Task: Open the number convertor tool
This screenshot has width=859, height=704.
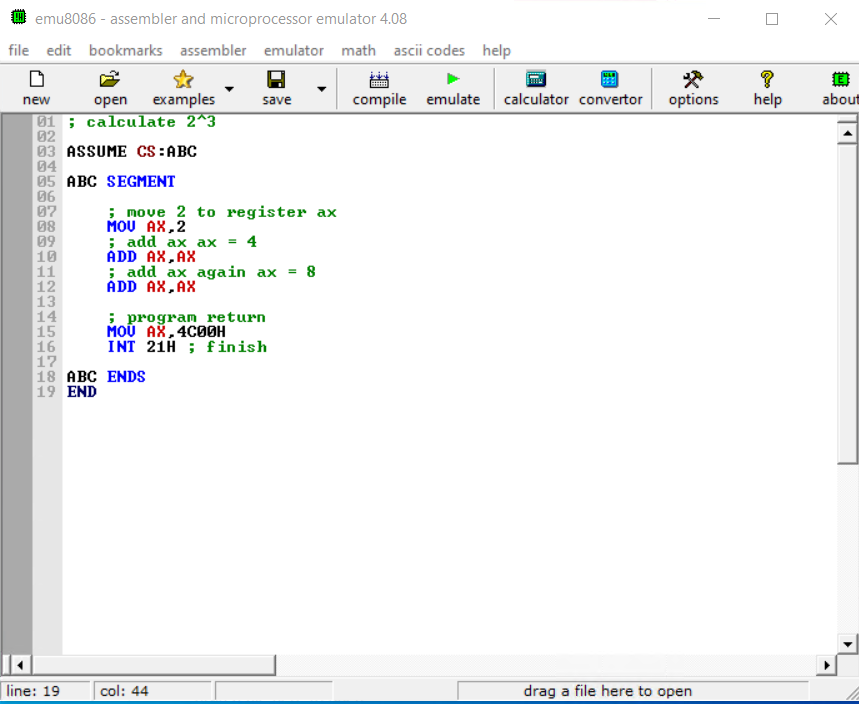Action: [x=610, y=88]
